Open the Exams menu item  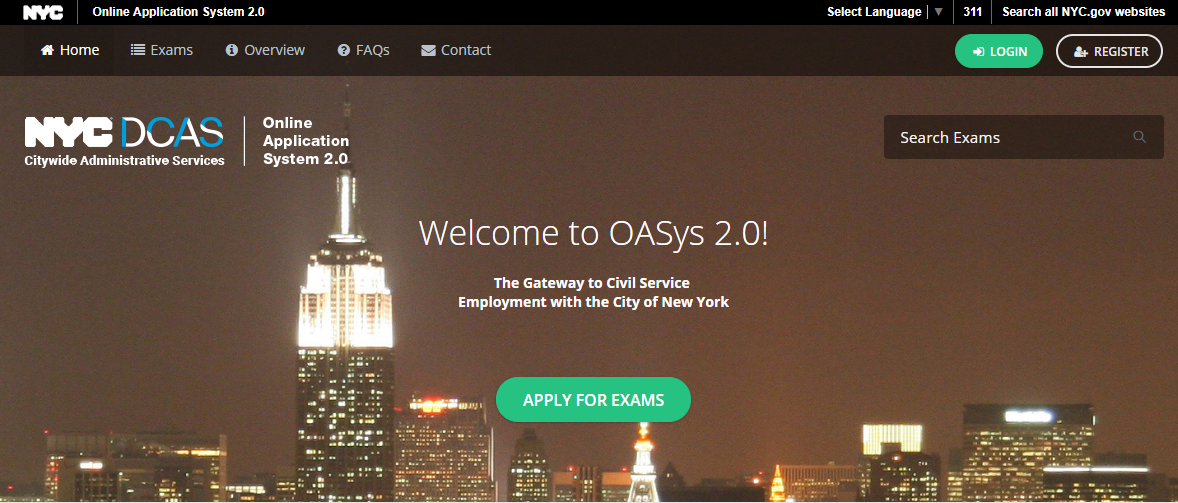pyautogui.click(x=162, y=50)
